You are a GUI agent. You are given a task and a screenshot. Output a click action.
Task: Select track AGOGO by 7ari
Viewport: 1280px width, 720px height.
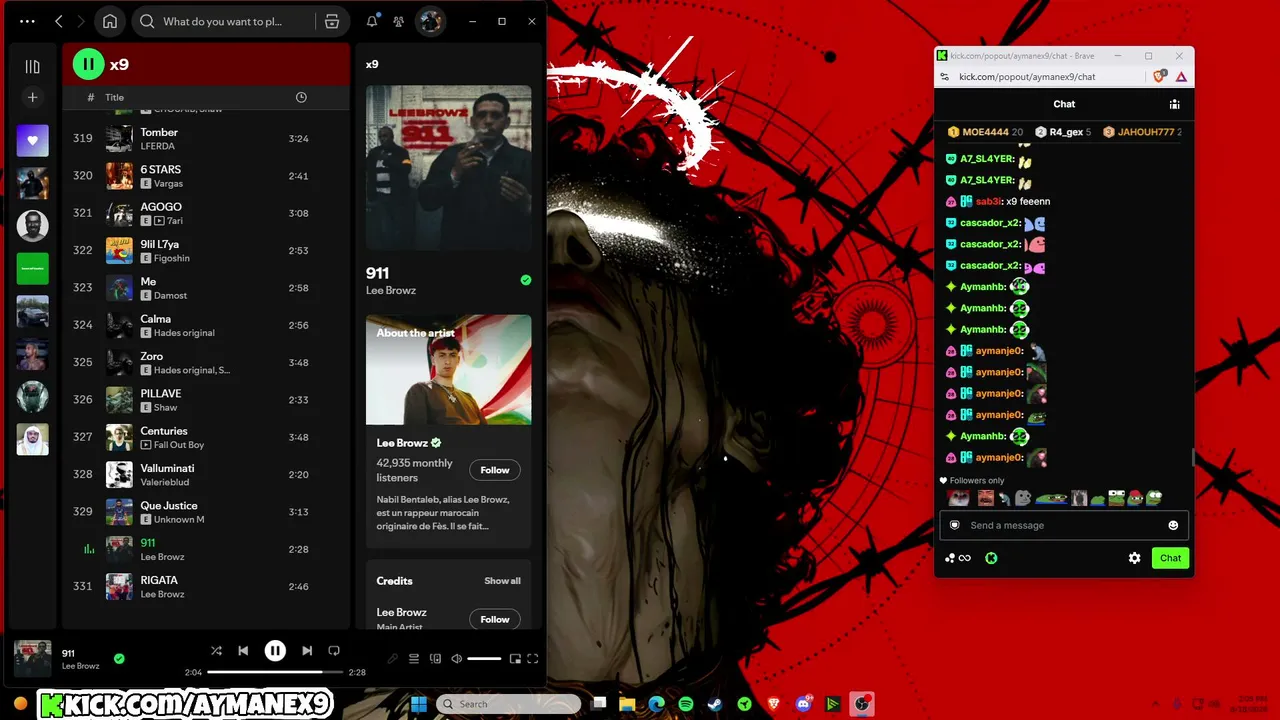[x=206, y=213]
